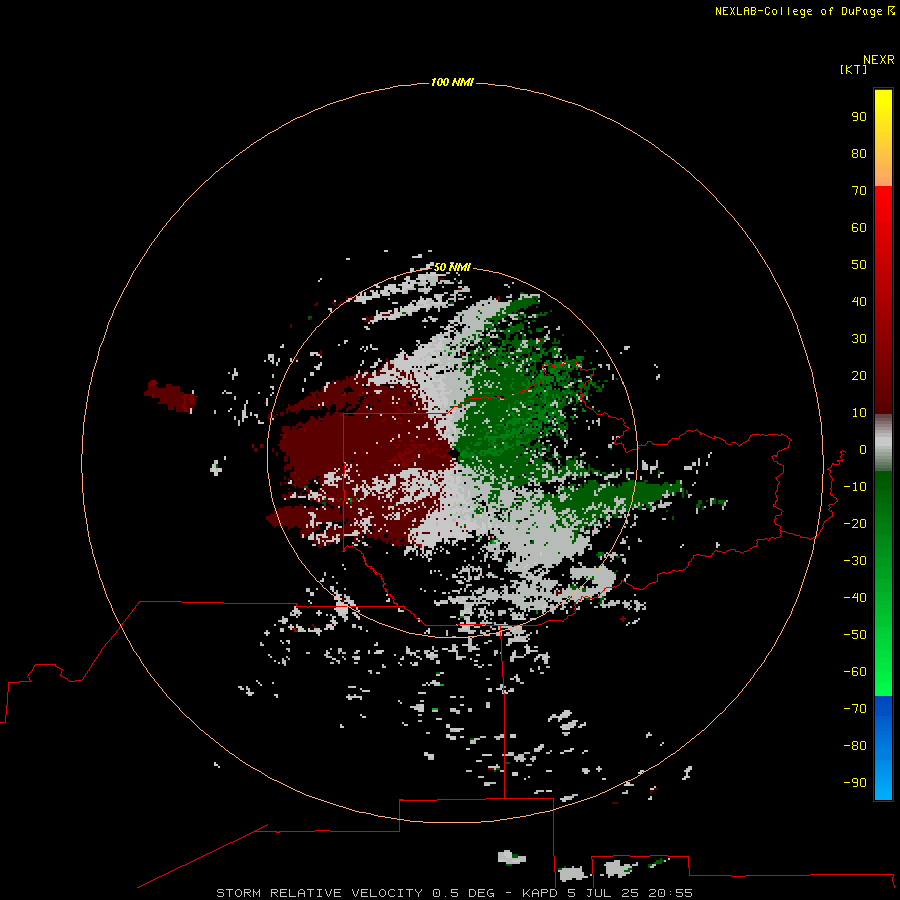Click the -10 value on velocity scale
Viewport: 900px width, 900px height.
point(855,487)
